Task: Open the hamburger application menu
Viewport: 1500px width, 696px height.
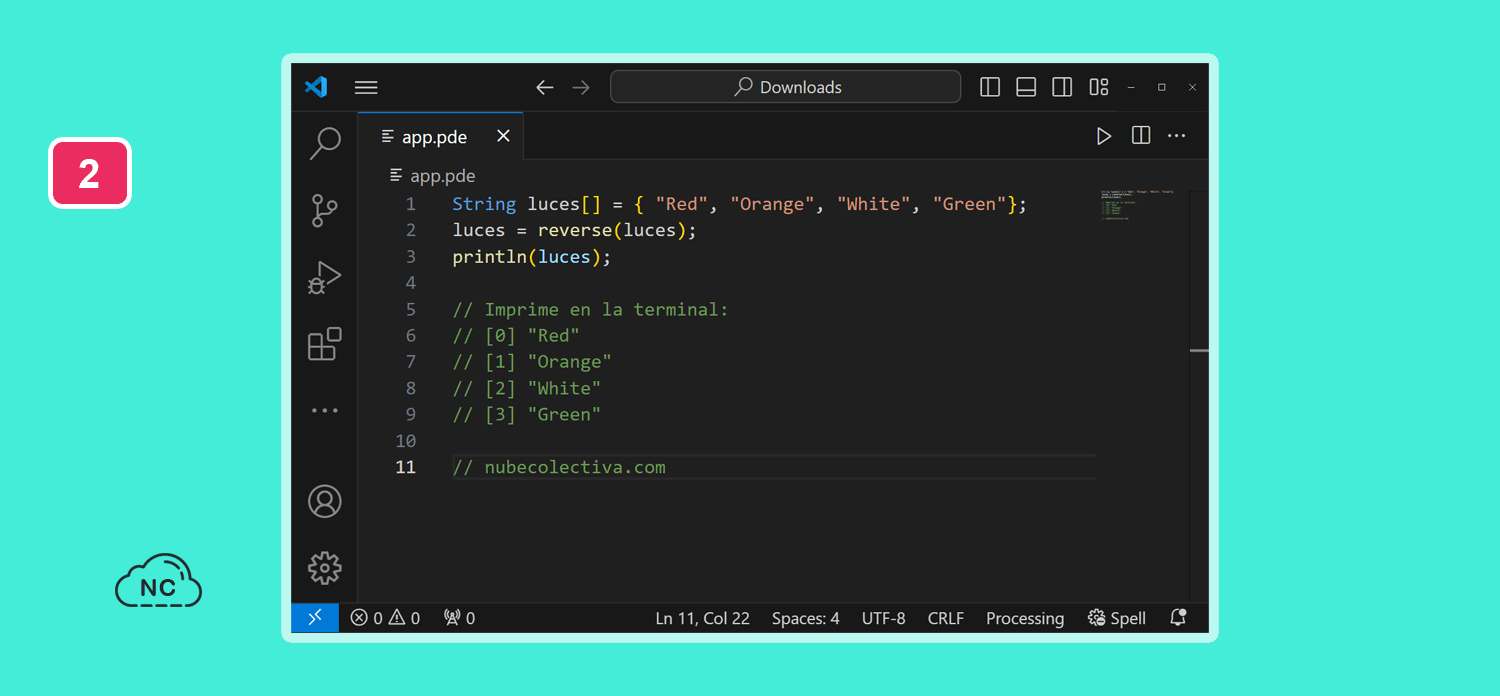Action: click(x=366, y=87)
